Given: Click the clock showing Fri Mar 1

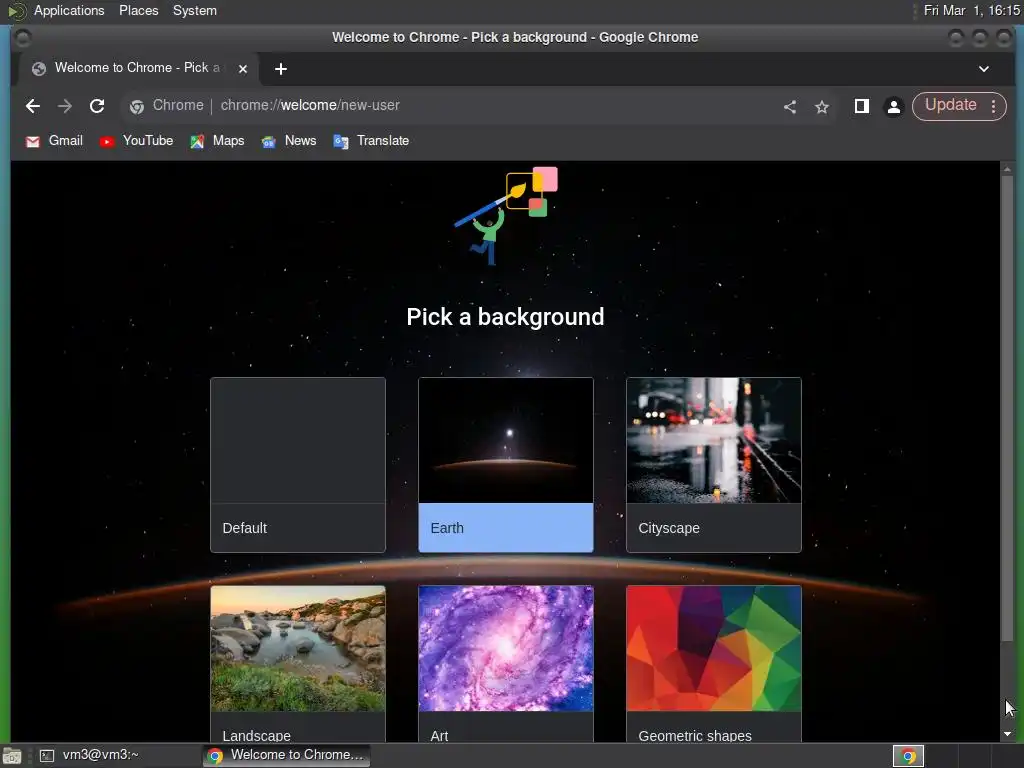Looking at the screenshot, I should (972, 10).
